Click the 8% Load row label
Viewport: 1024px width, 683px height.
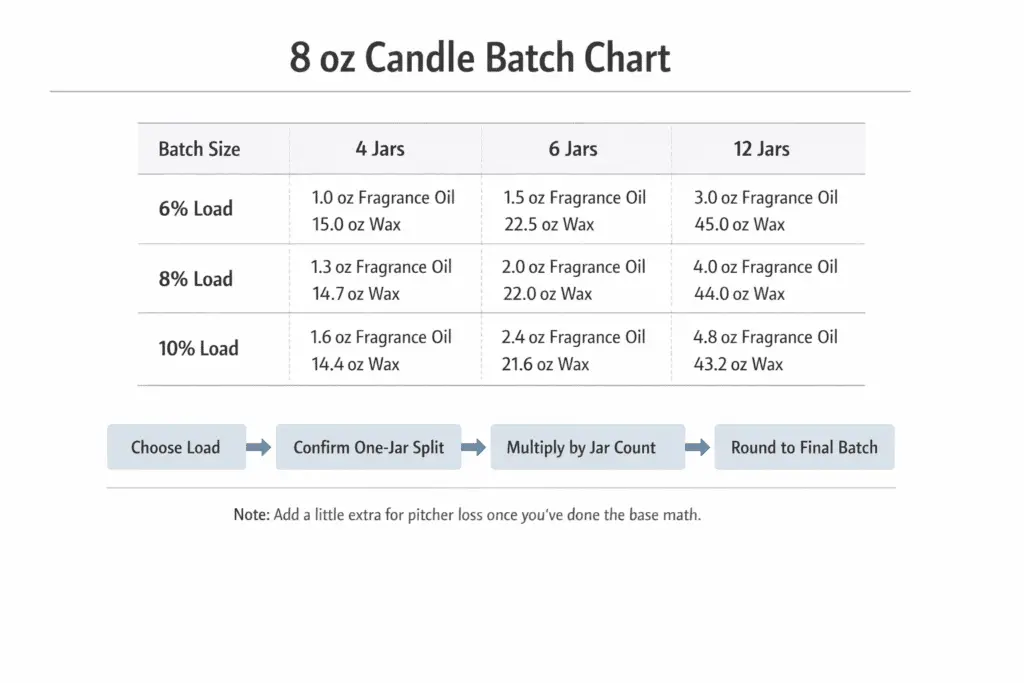(x=195, y=279)
